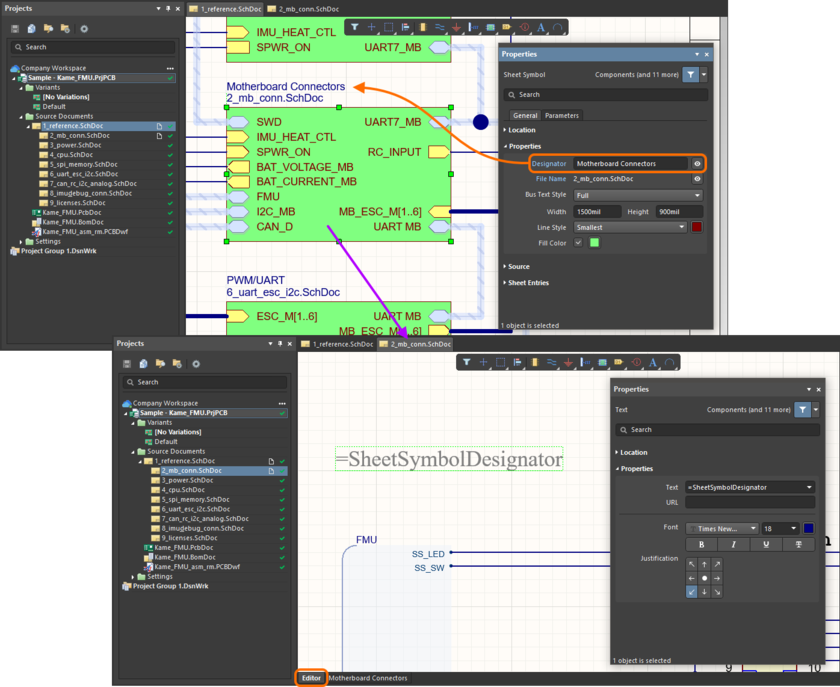The height and width of the screenshot is (687, 840).
Task: Click the Place Power Port (GND) icon
Action: 456,27
